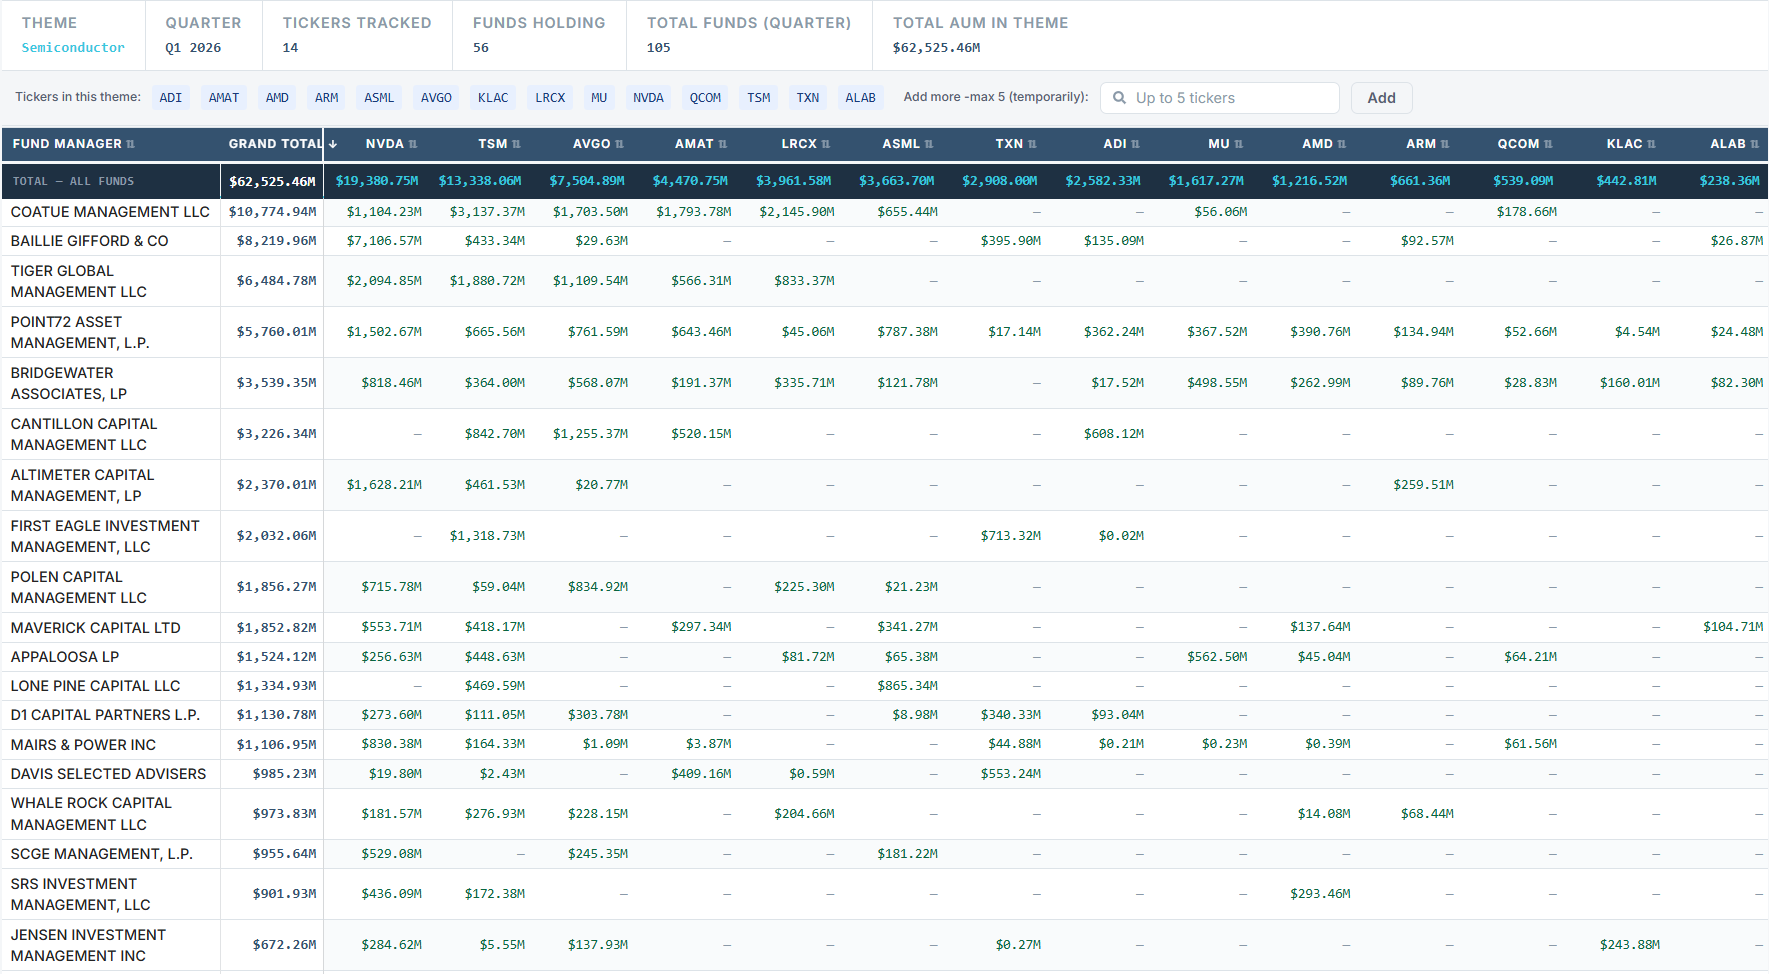1769x974 pixels.
Task: Sort by AMD column sort icon
Action: click(x=1342, y=144)
